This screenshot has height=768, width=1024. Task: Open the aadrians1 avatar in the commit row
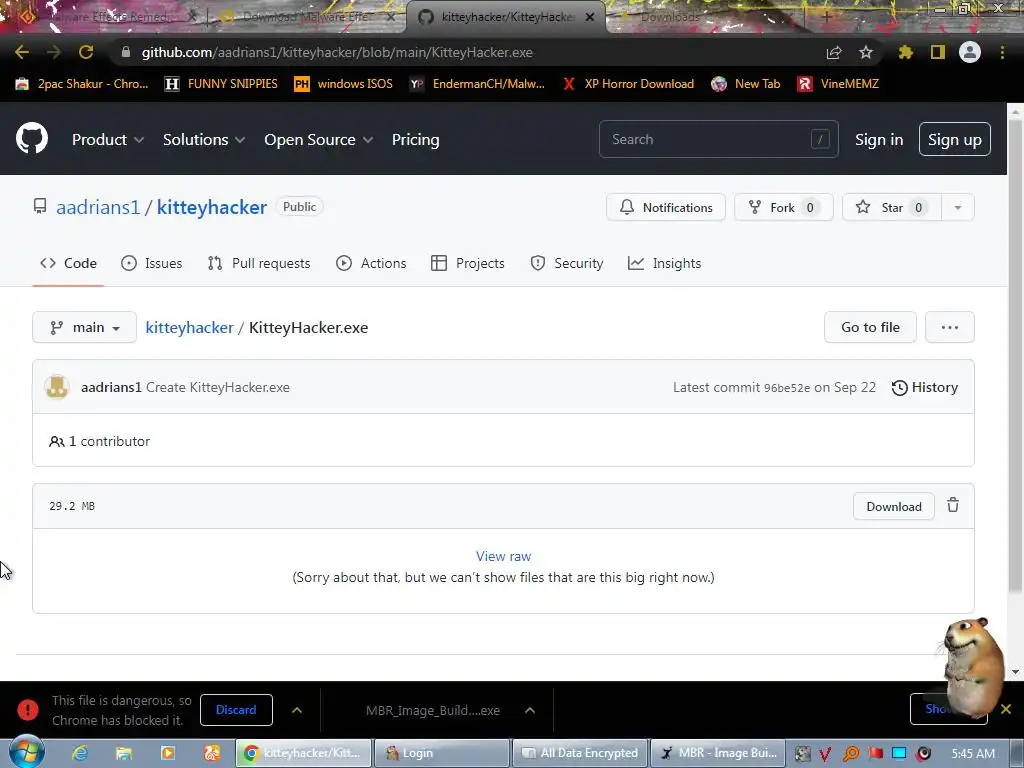(x=57, y=387)
